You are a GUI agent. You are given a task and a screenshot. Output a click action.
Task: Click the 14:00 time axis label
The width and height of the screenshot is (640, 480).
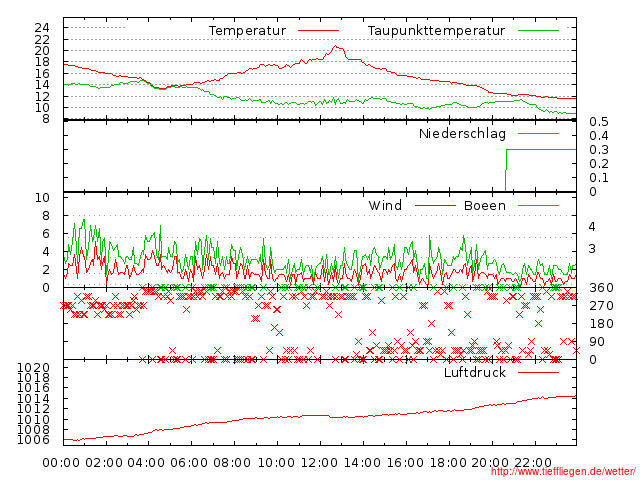[x=362, y=463]
